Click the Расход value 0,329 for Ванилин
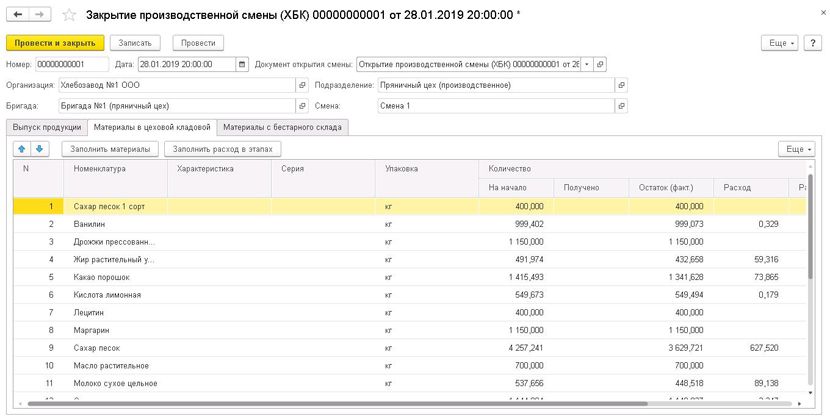Viewport: 830px width, 419px height. point(769,224)
